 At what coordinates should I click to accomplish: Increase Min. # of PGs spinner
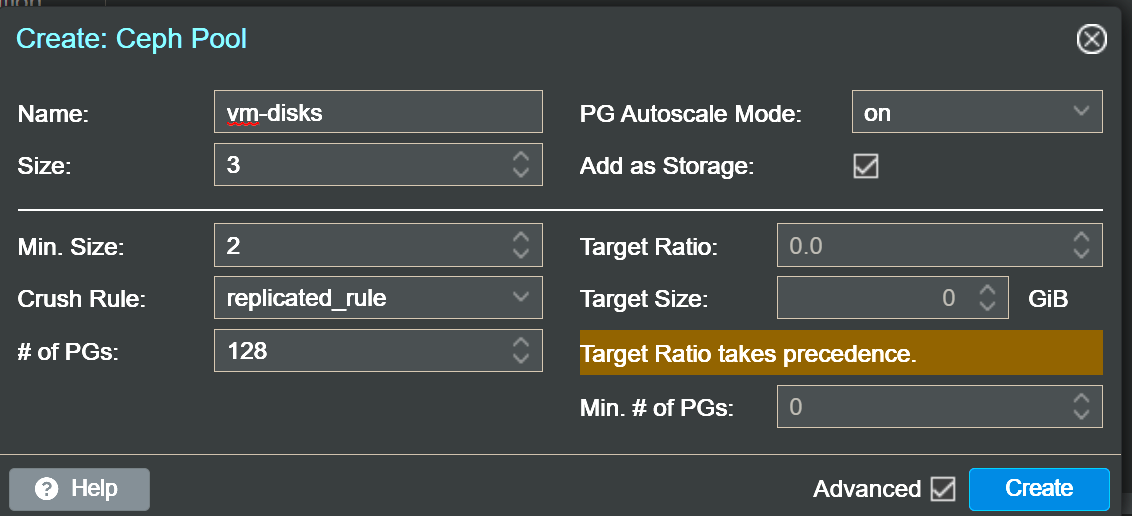pyautogui.click(x=1081, y=399)
